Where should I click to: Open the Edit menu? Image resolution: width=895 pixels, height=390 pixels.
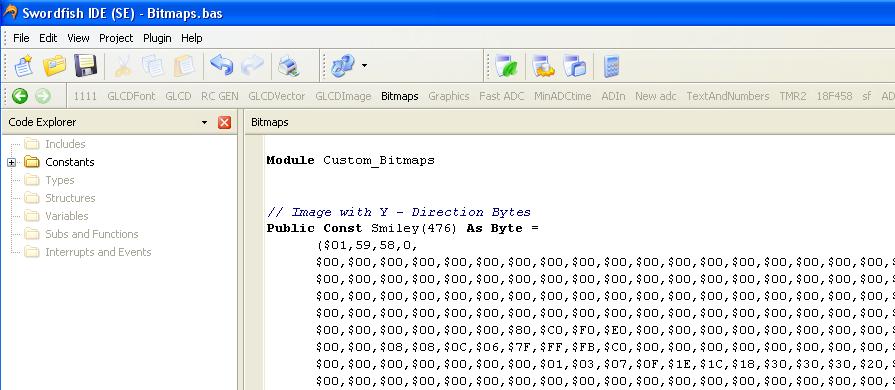(48, 38)
